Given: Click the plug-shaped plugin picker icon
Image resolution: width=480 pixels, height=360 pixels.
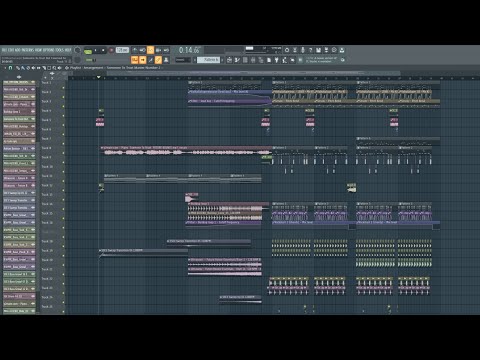Looking at the screenshot, I should point(277,60).
